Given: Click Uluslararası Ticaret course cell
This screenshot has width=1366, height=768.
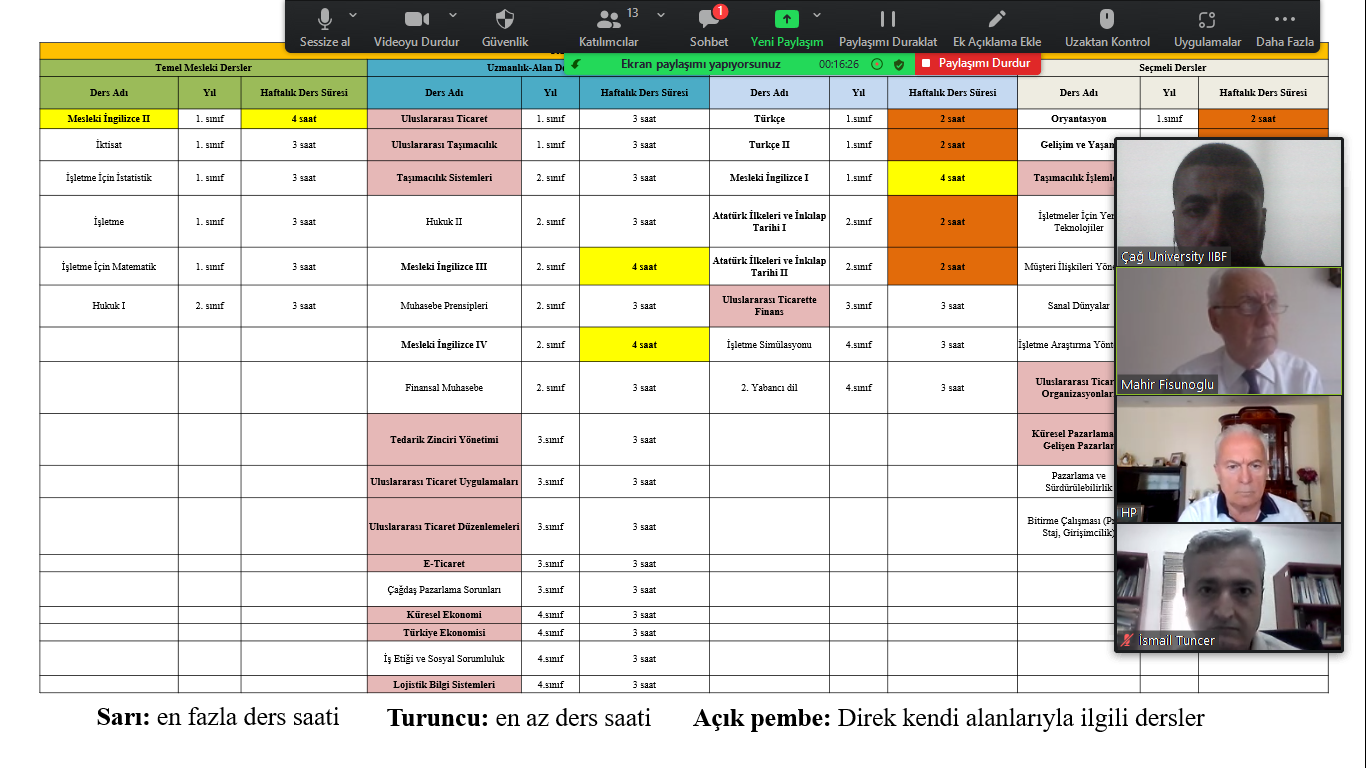Looking at the screenshot, I should (x=444, y=118).
